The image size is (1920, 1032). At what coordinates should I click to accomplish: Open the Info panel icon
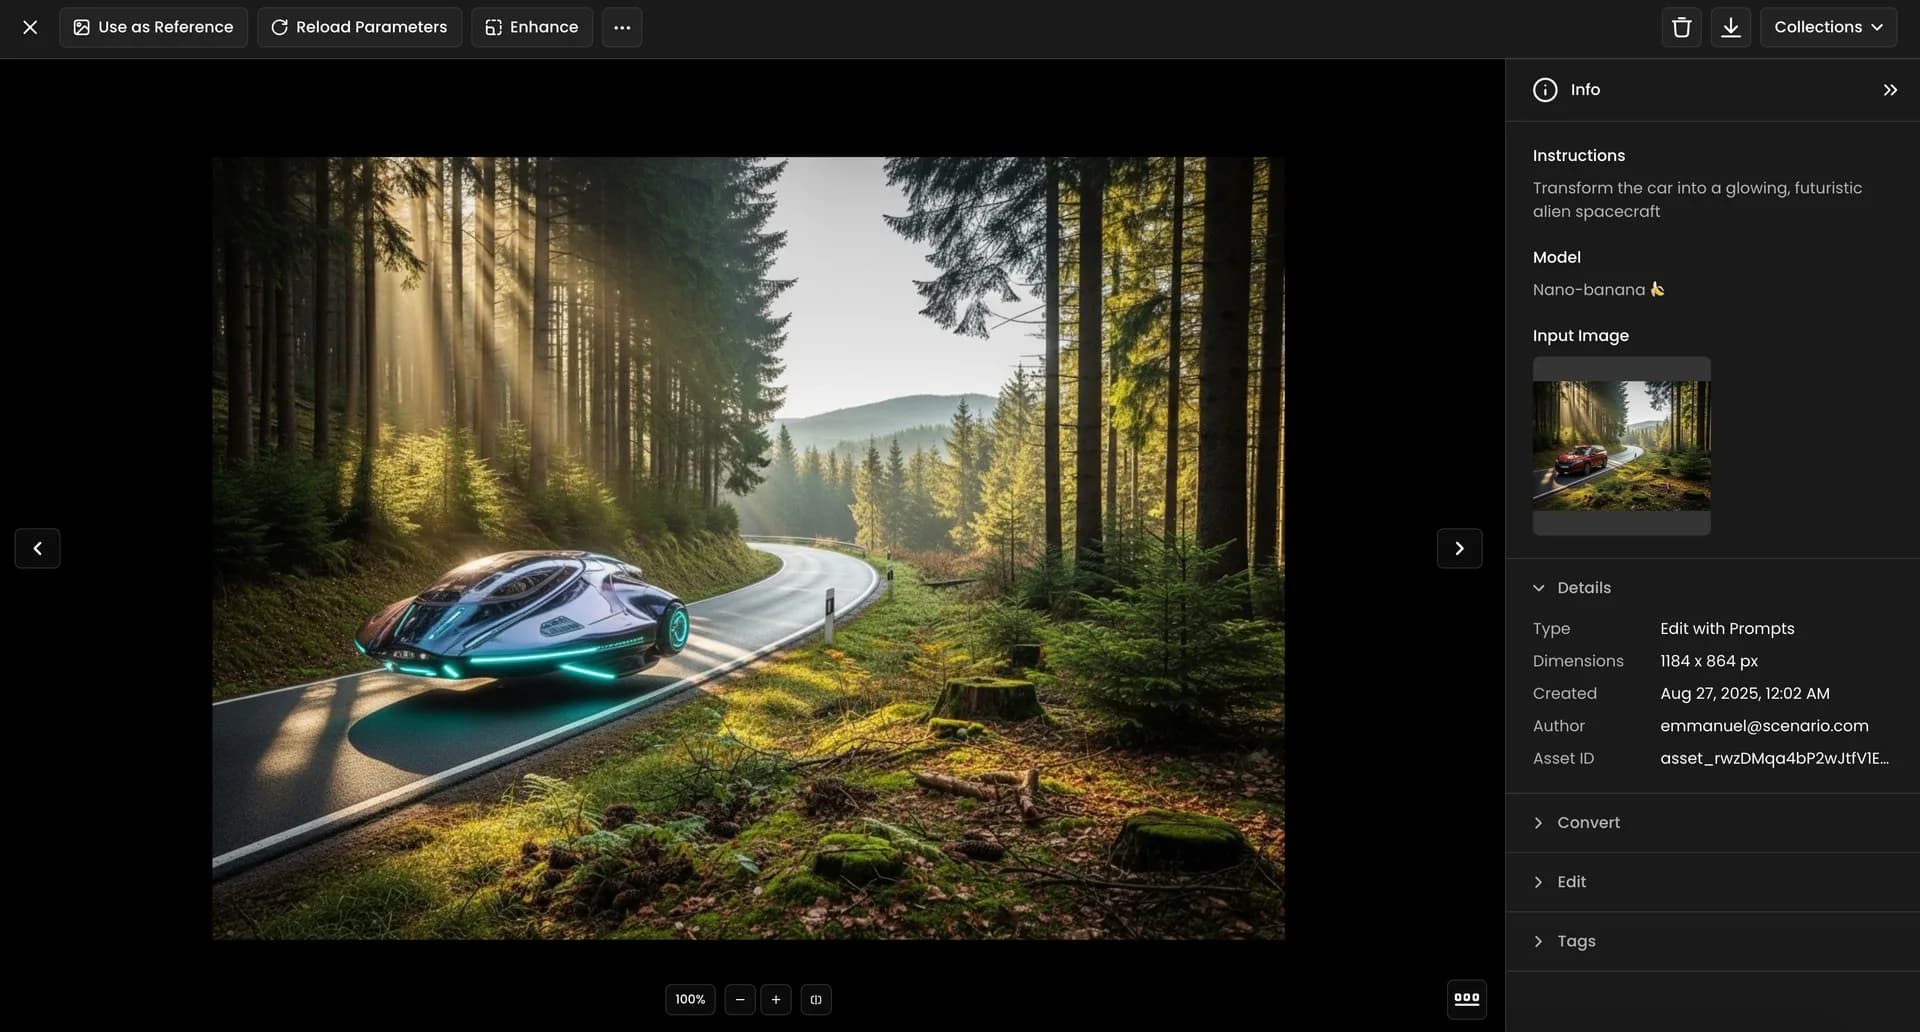pyautogui.click(x=1544, y=89)
